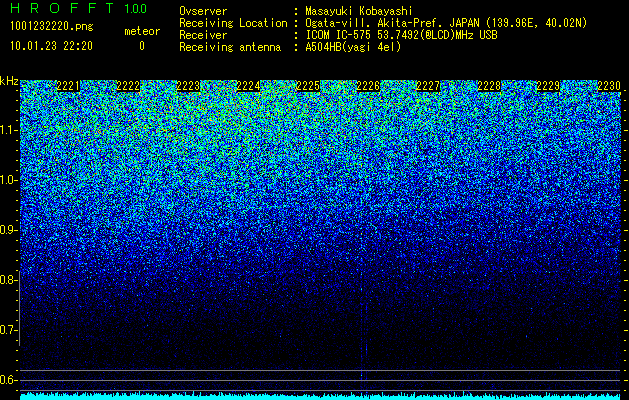The width and height of the screenshot is (629, 400).
Task: Click the word meteor above count
Action: point(142,31)
